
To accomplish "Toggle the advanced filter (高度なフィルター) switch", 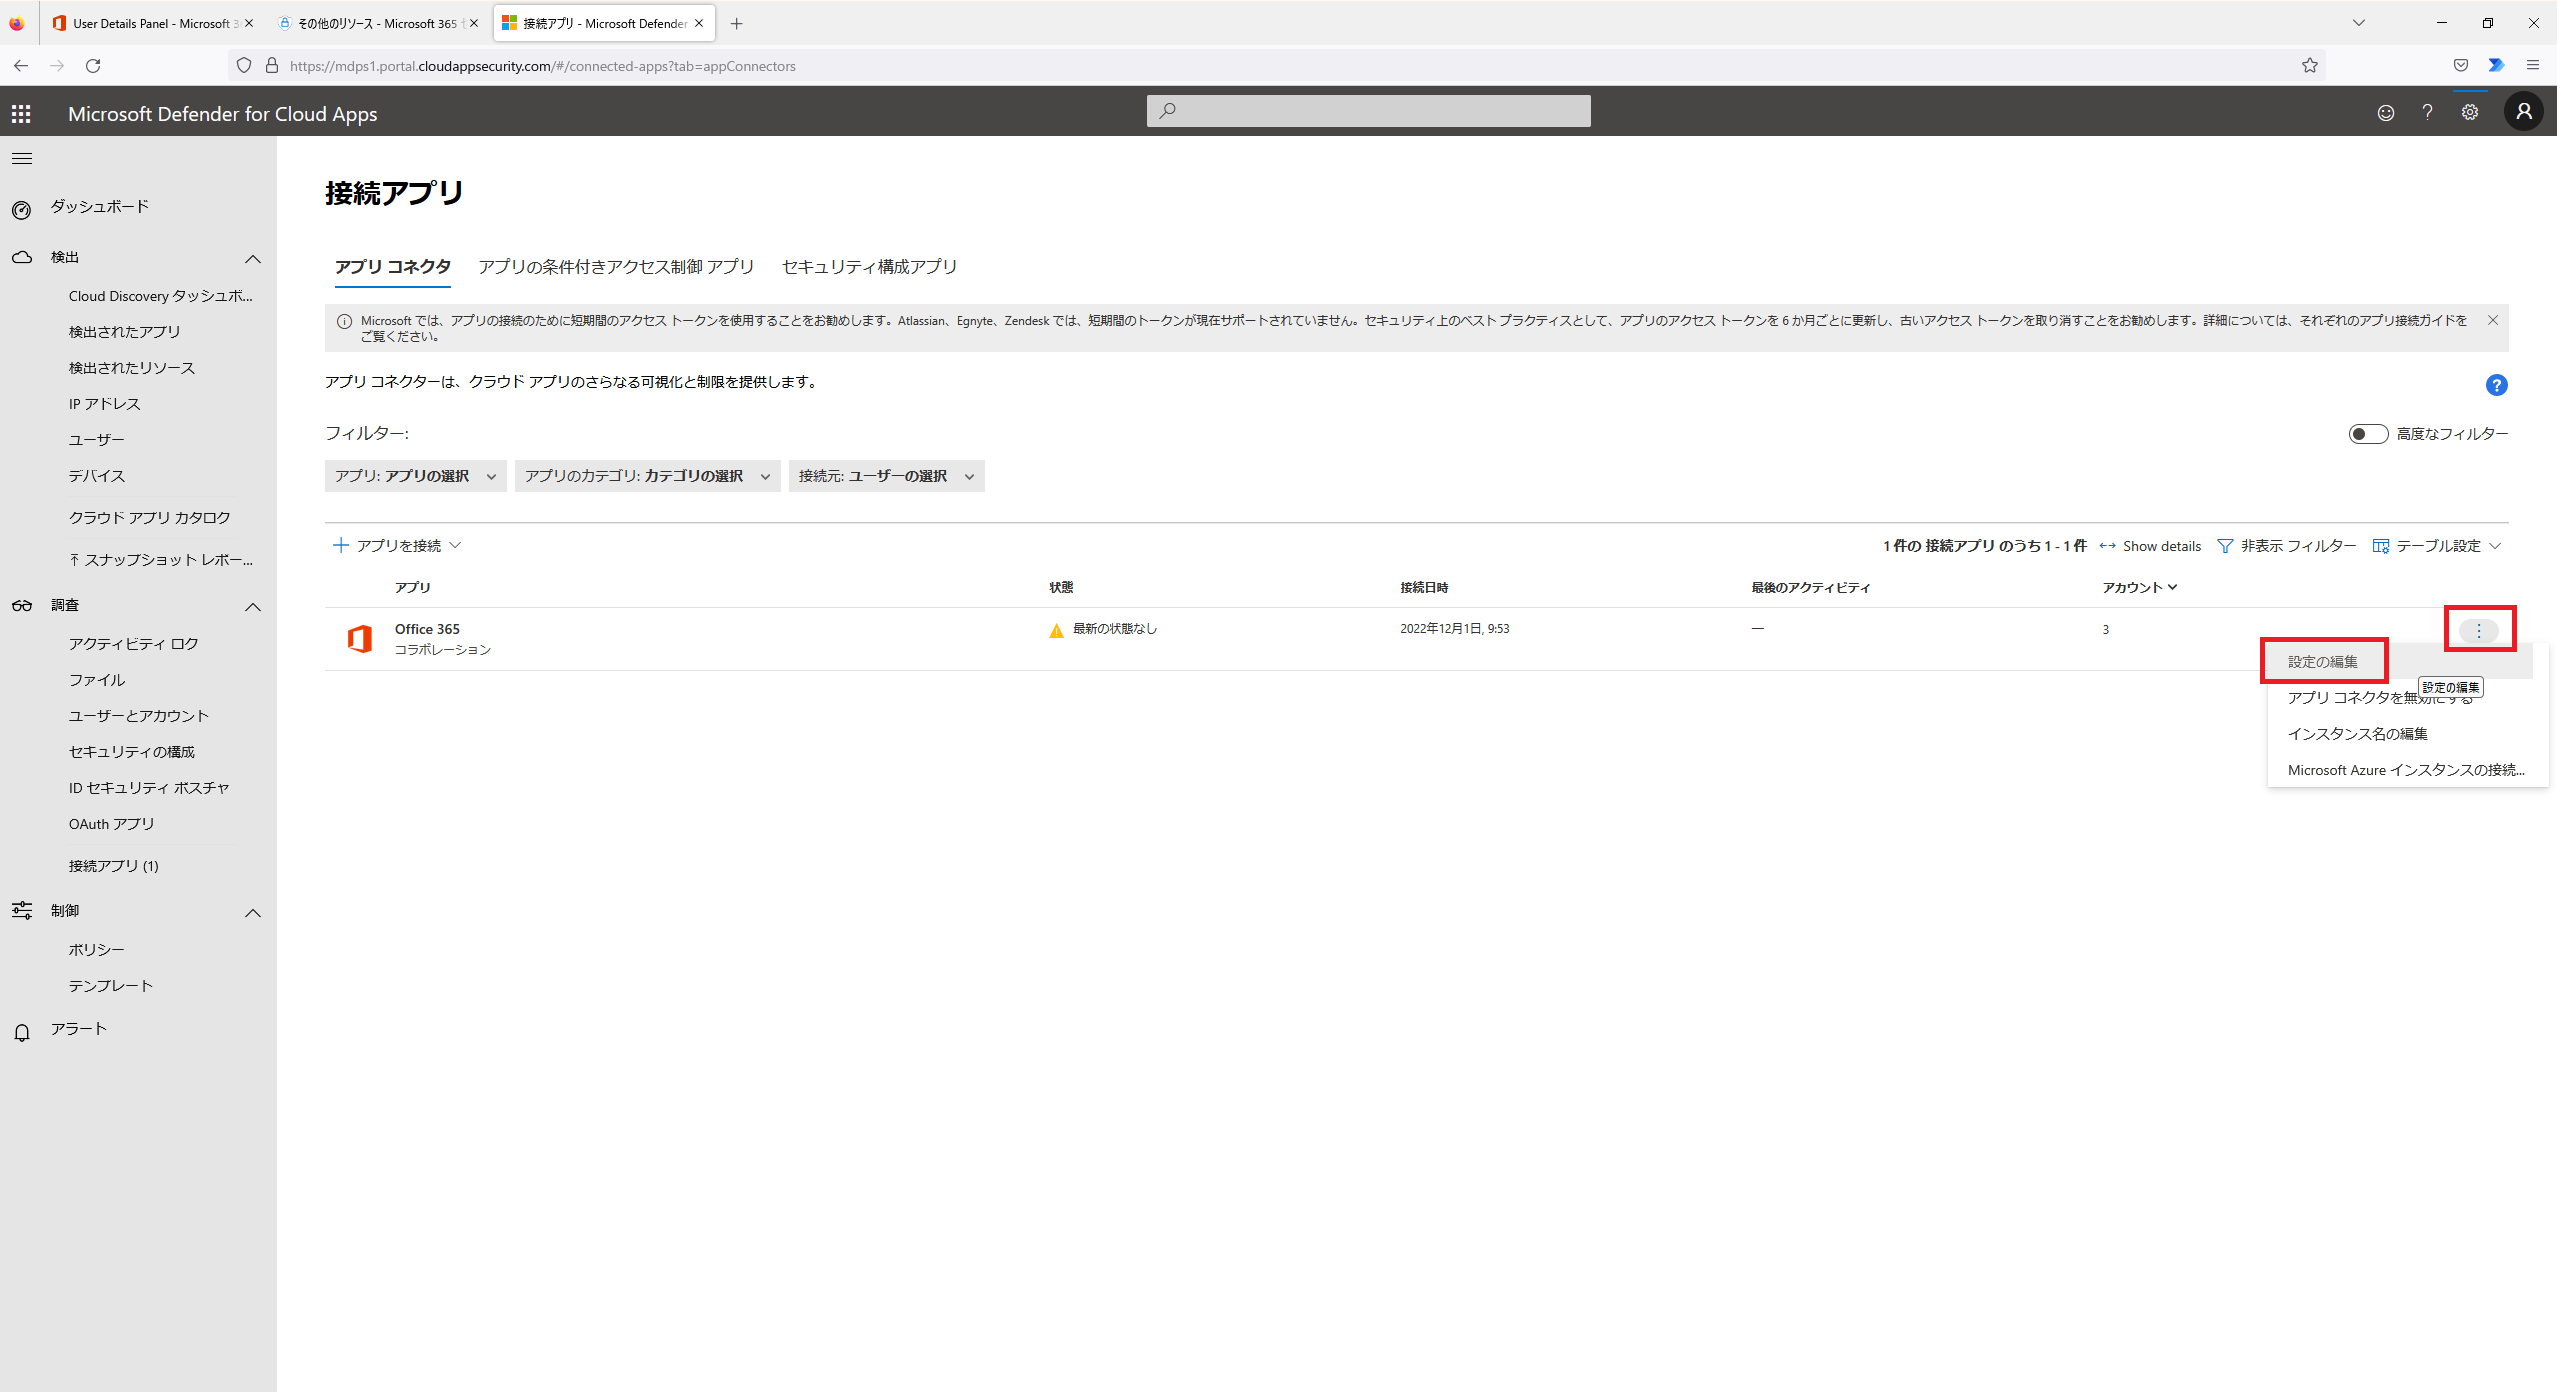I will [2371, 435].
